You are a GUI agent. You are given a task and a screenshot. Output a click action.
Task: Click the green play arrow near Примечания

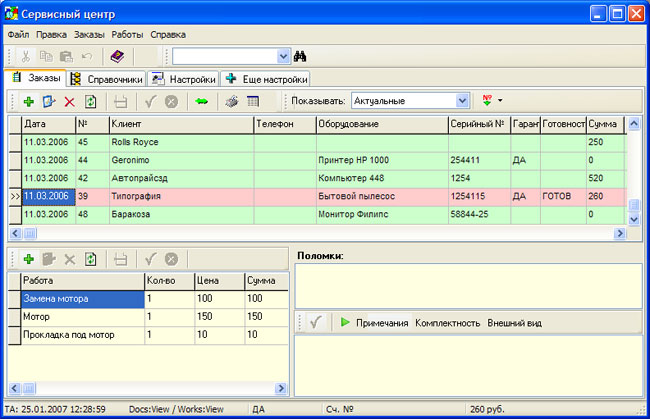344,323
